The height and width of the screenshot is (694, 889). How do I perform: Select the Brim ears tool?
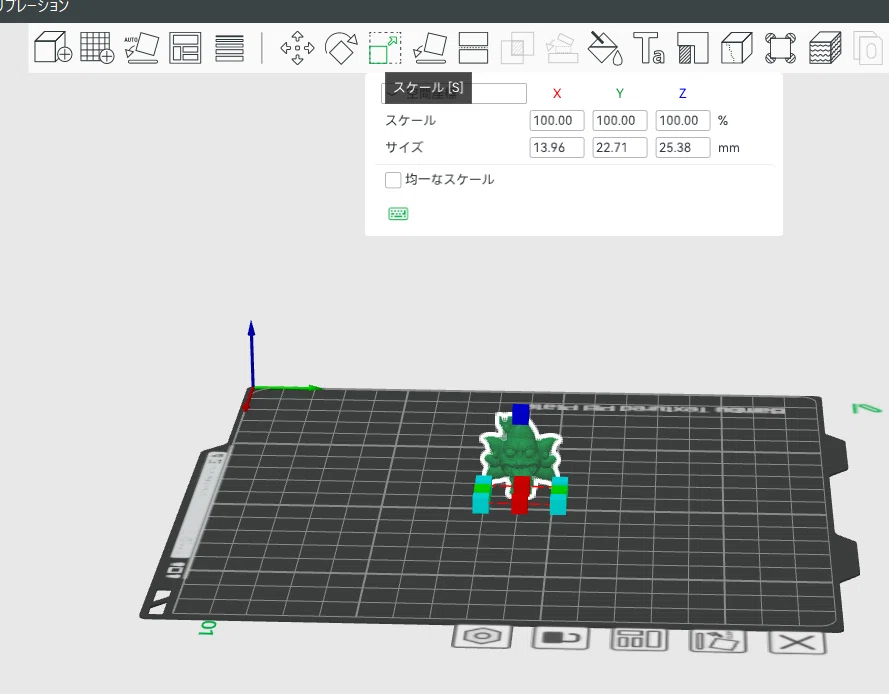780,48
